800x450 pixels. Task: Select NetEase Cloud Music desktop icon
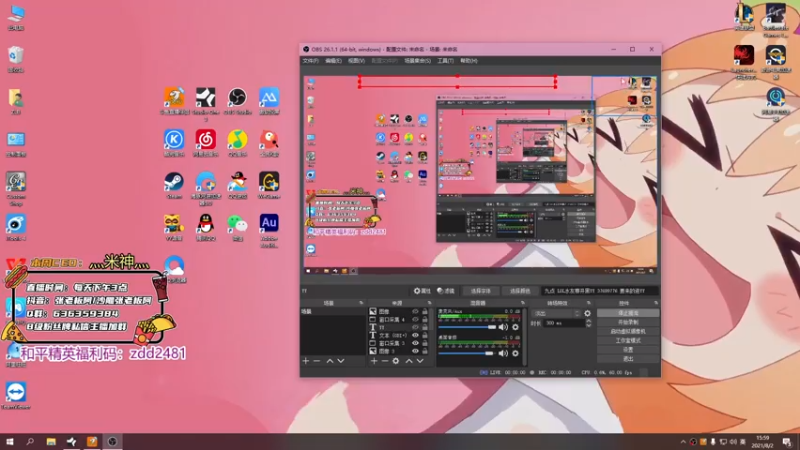coord(206,143)
